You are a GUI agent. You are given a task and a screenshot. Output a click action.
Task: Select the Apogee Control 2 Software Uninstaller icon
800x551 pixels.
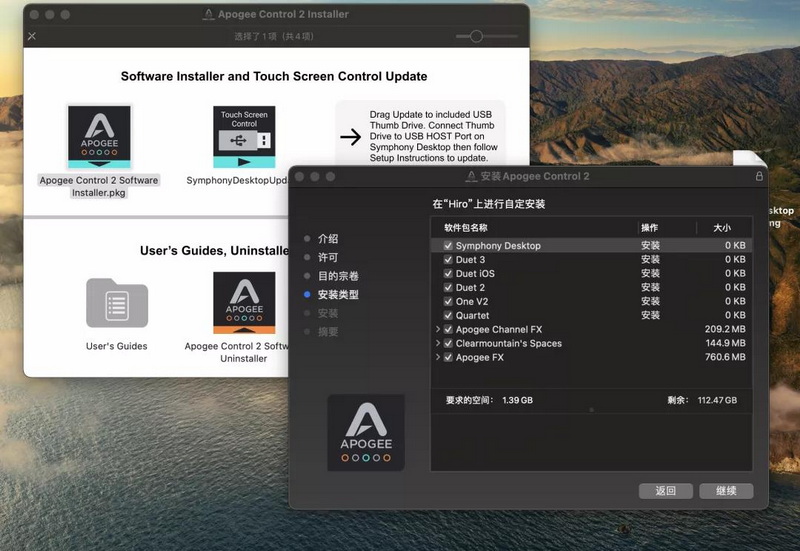coord(244,303)
